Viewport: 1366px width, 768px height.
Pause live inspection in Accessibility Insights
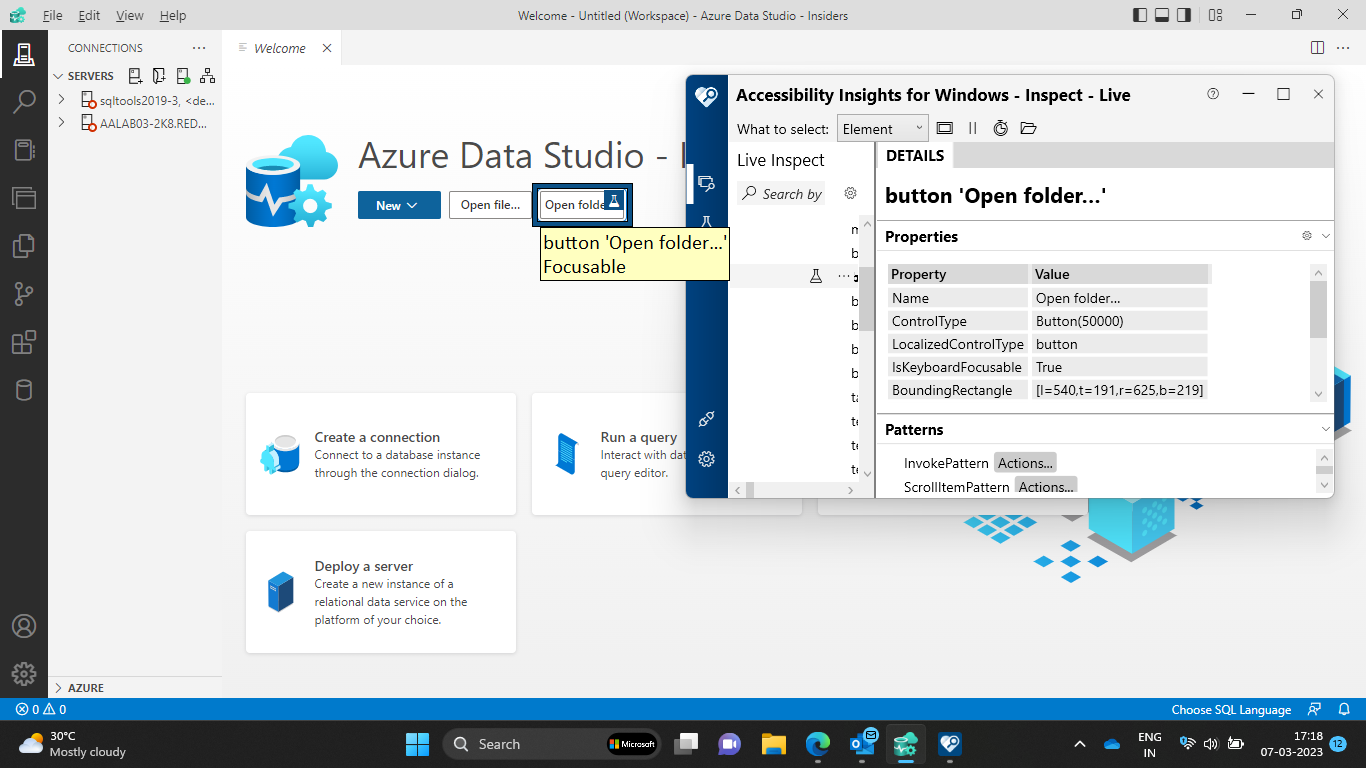point(972,128)
